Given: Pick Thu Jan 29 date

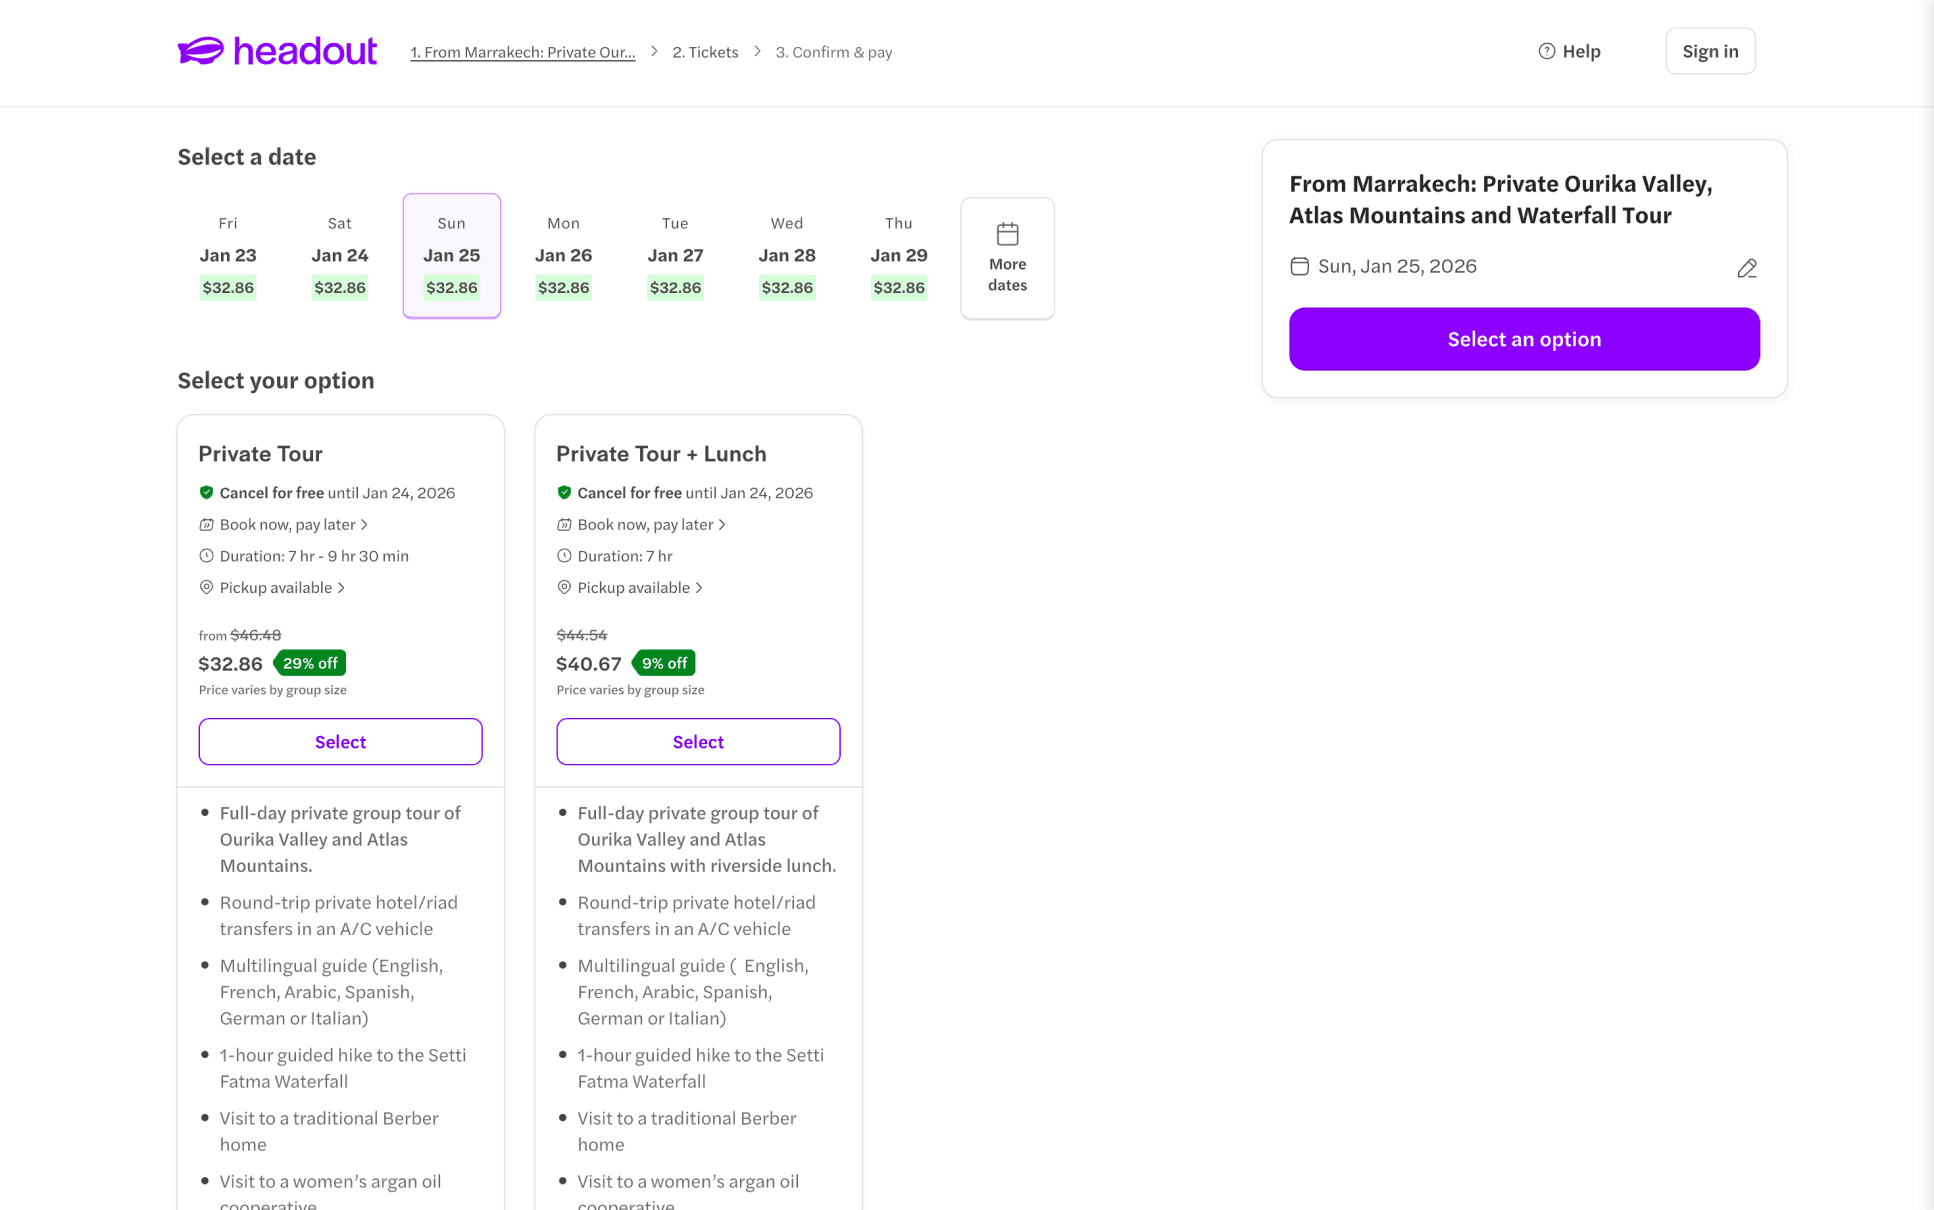Looking at the screenshot, I should (898, 256).
